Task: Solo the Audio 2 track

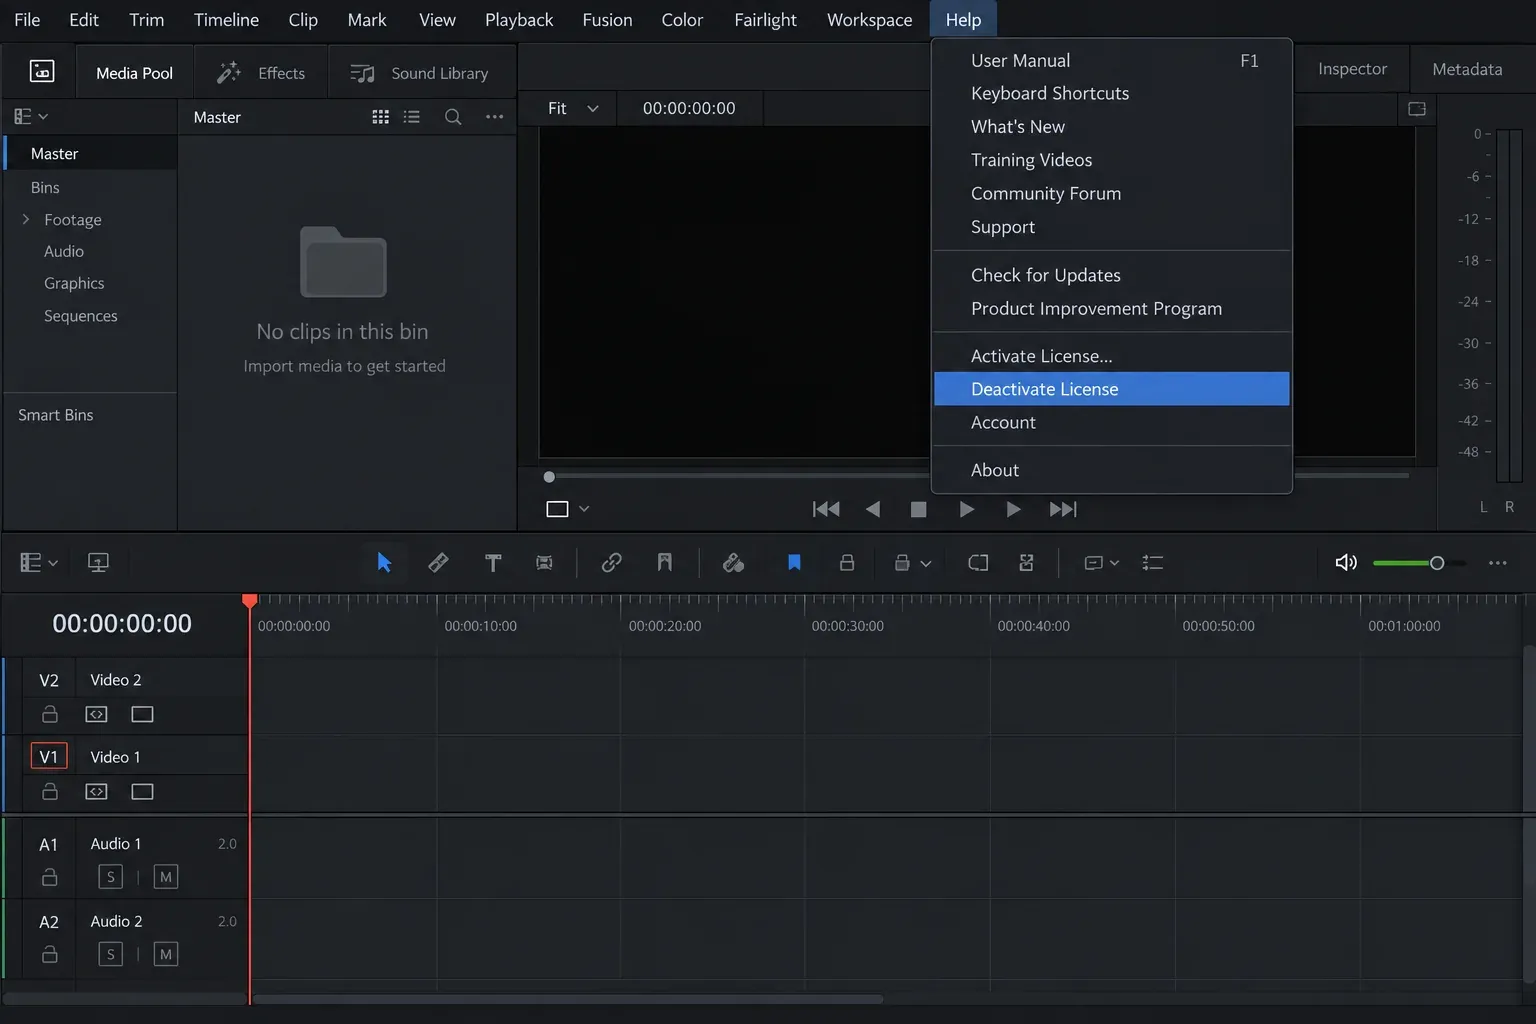Action: click(x=110, y=954)
